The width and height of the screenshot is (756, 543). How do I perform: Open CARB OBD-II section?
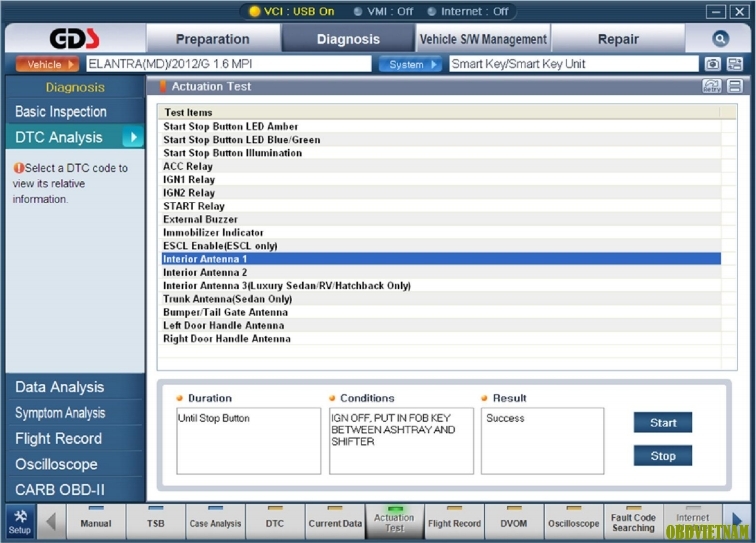(75, 489)
